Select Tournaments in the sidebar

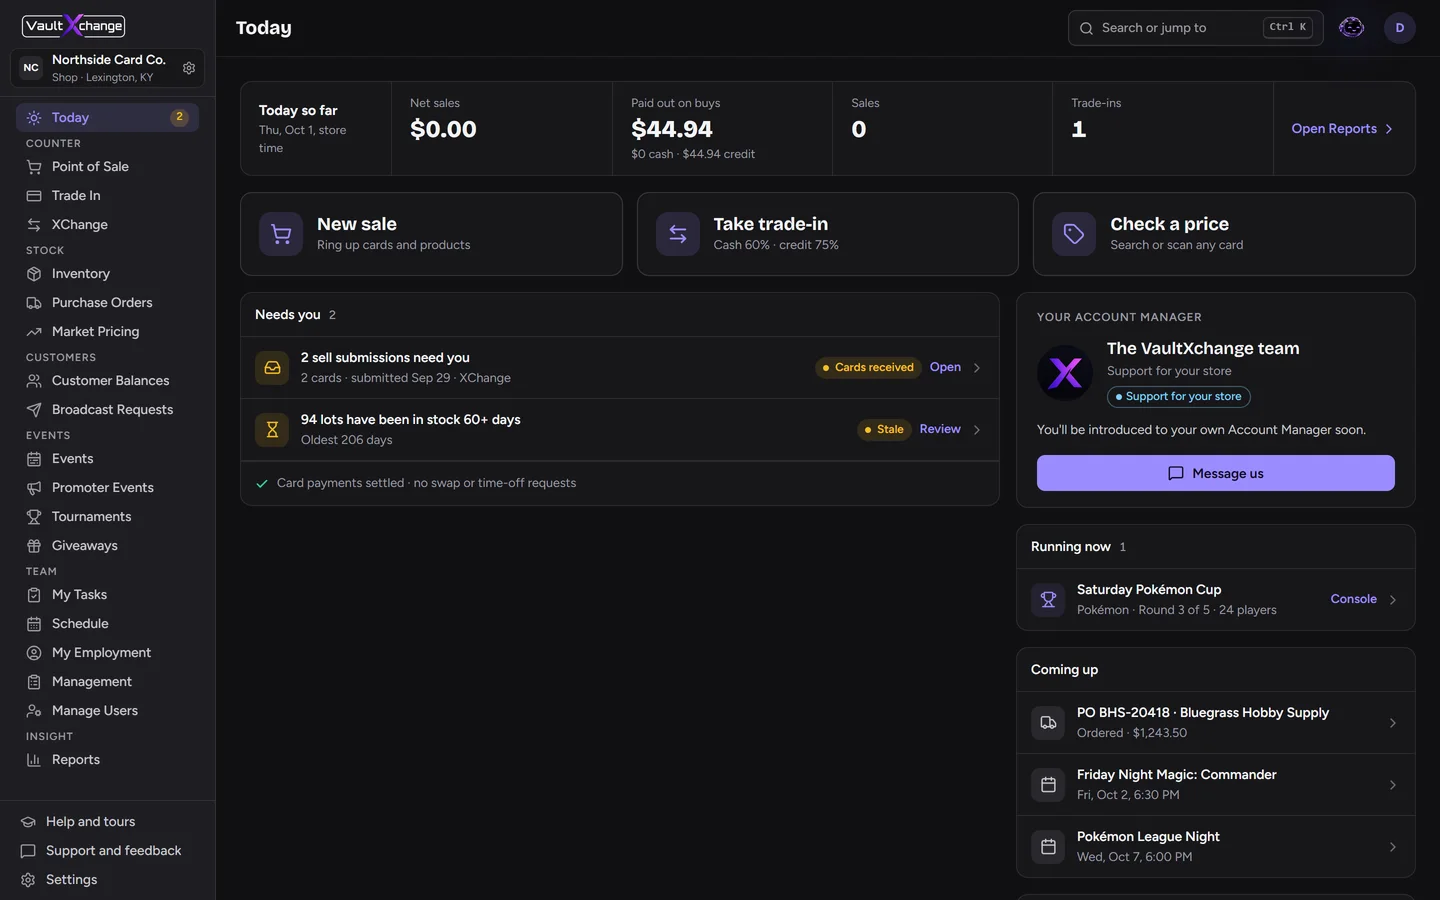coord(107,517)
